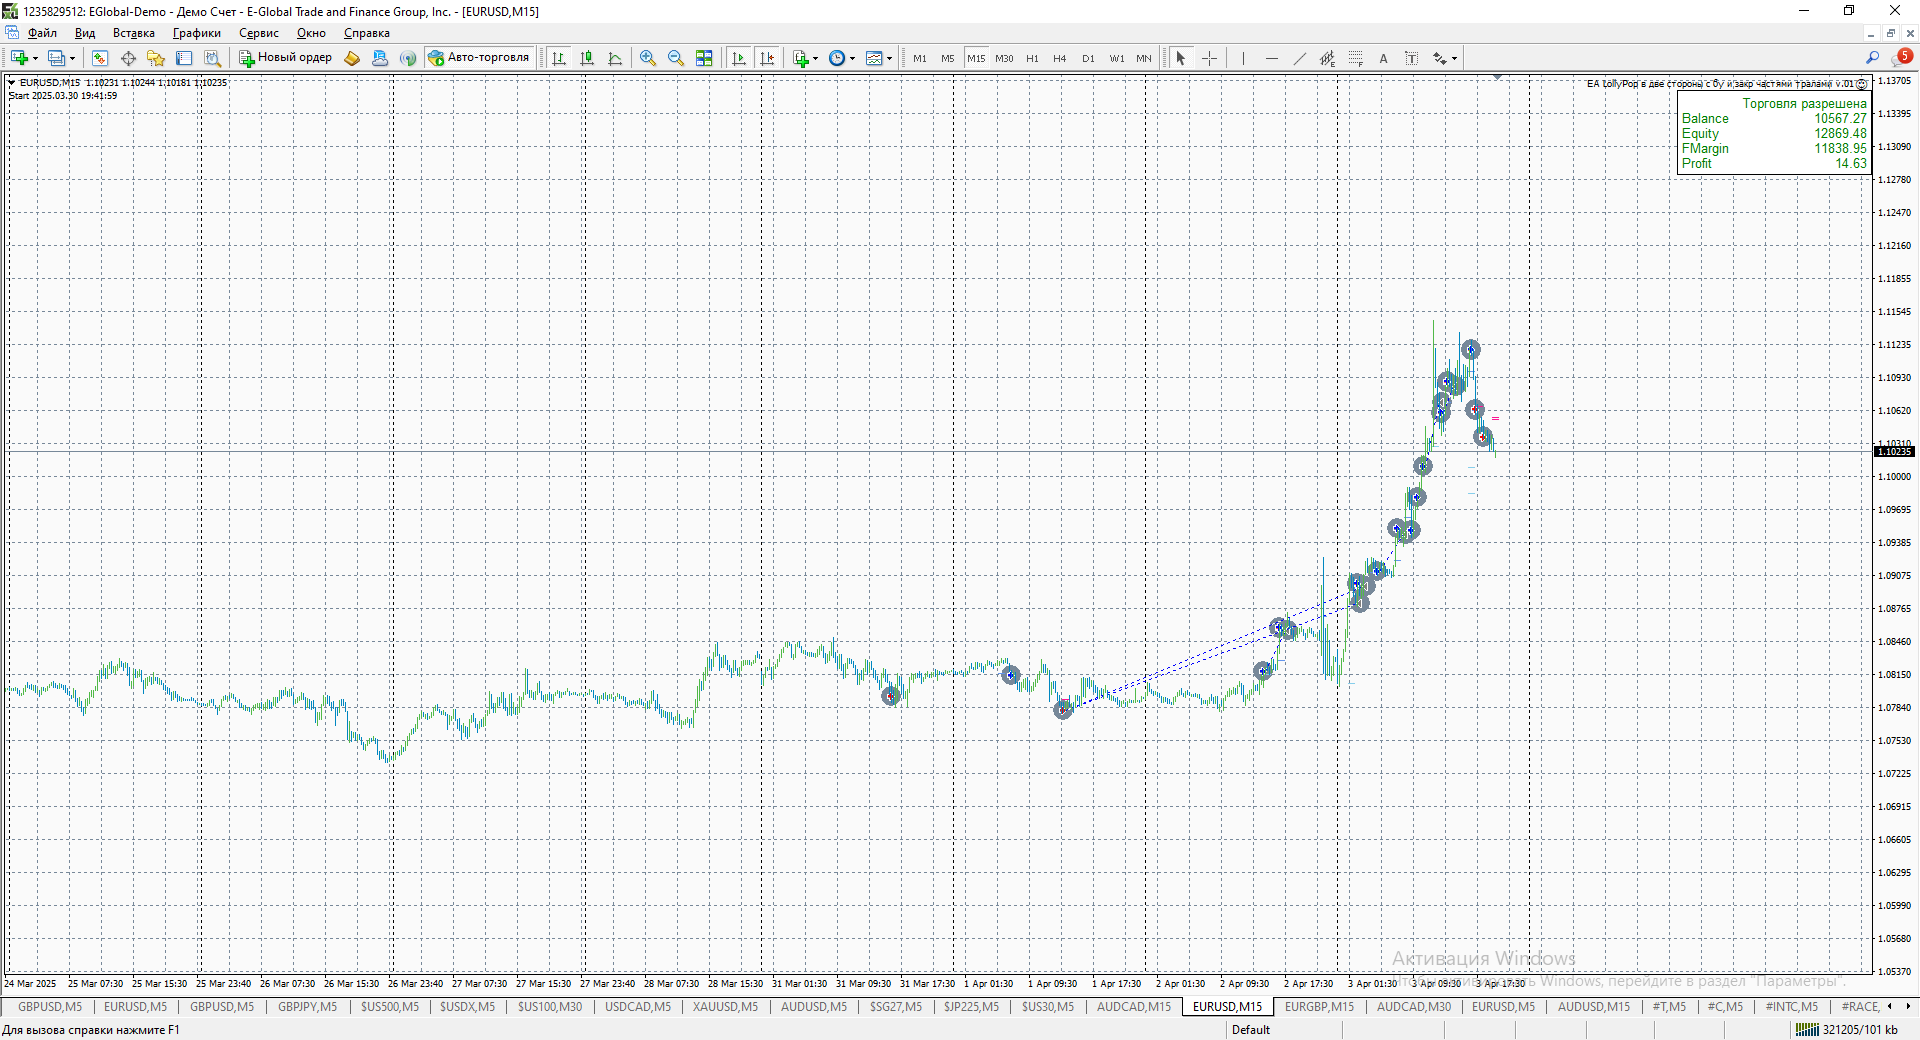
Task: Open the Terminal panel
Action: click(184, 58)
